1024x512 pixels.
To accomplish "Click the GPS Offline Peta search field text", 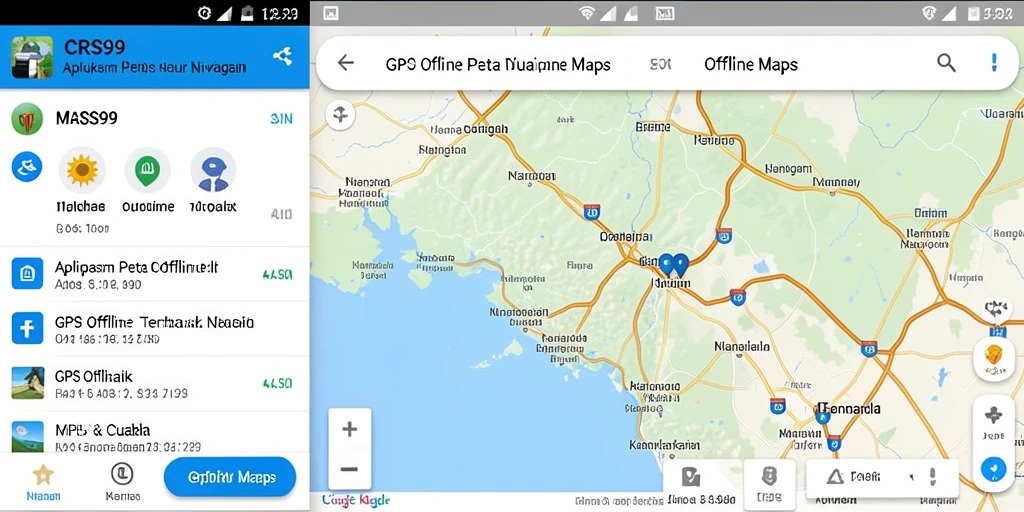I will (498, 65).
